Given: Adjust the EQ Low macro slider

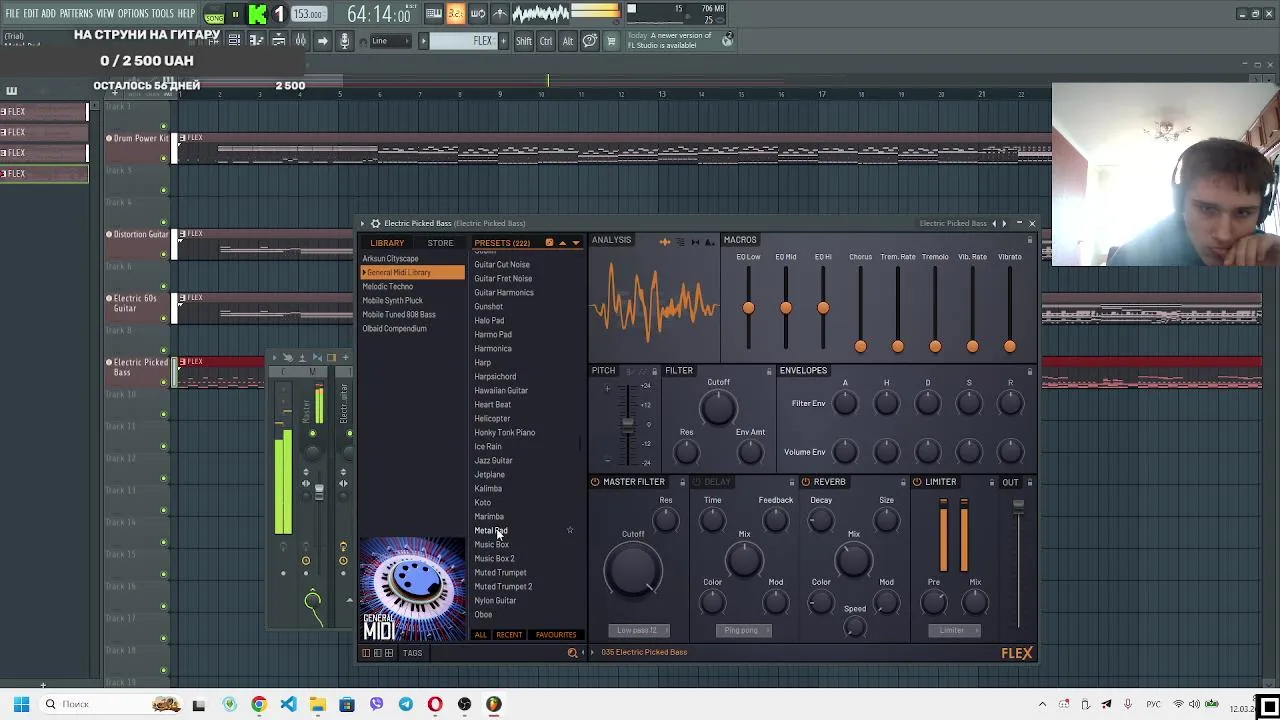Looking at the screenshot, I should coord(748,308).
